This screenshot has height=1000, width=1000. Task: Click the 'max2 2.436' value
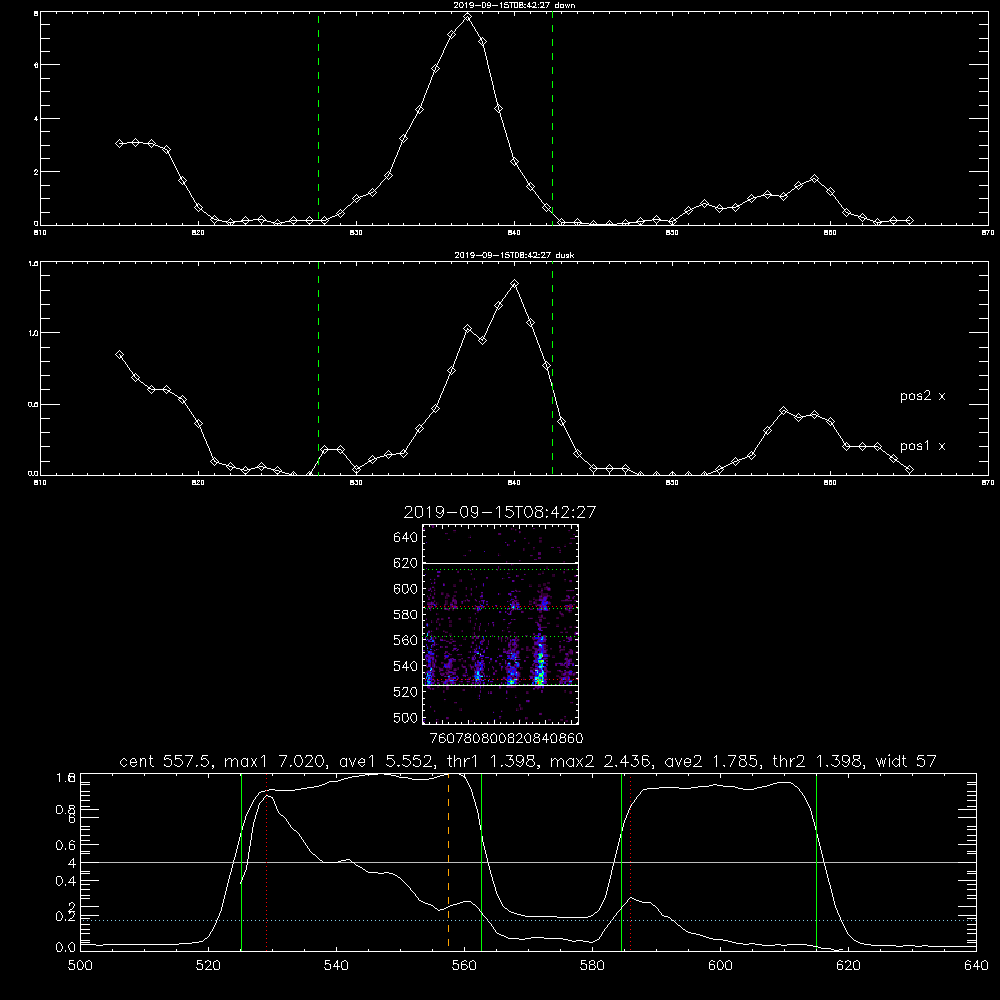(600, 761)
